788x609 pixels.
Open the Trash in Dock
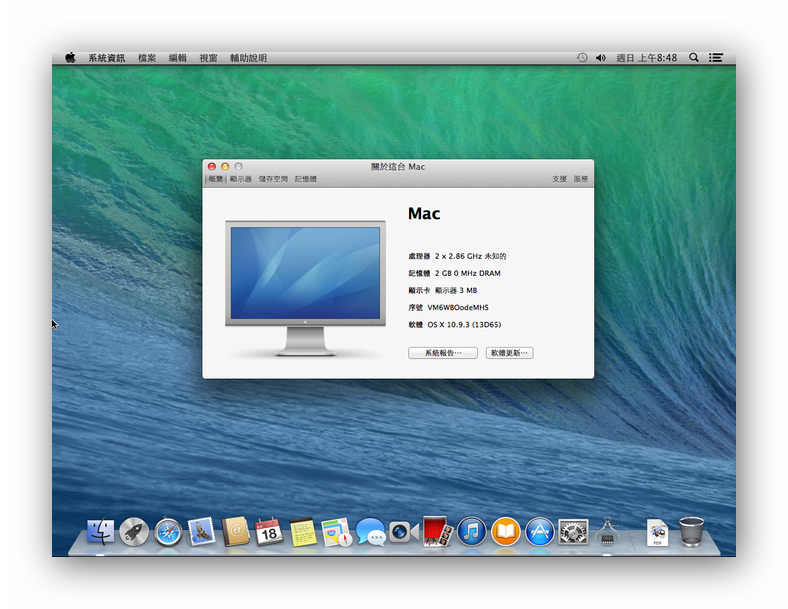[x=692, y=532]
